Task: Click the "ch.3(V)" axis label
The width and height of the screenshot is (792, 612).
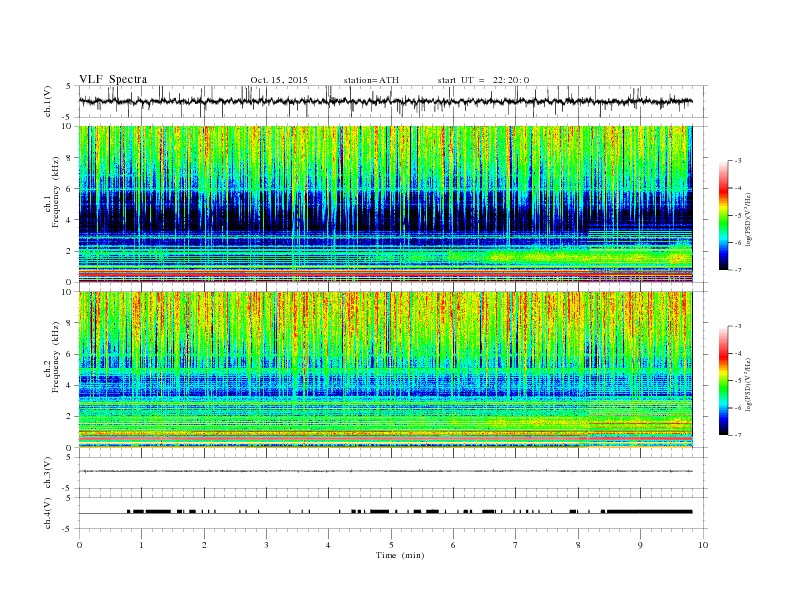Action: point(48,473)
